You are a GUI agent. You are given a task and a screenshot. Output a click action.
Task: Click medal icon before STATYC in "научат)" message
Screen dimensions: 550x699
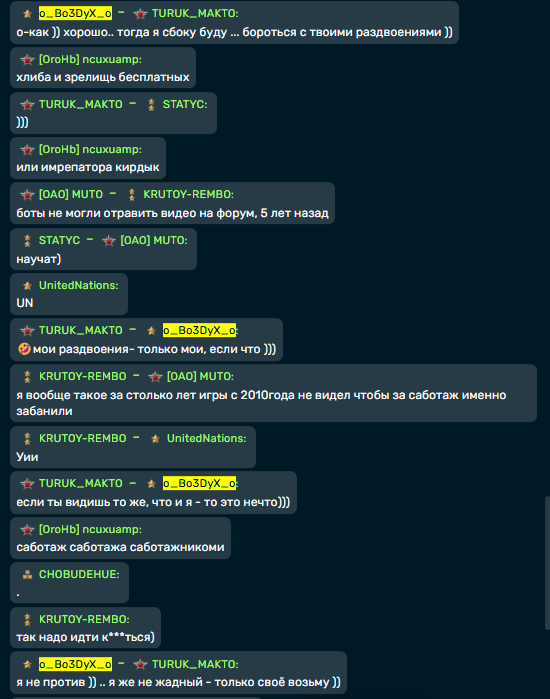click(27, 241)
